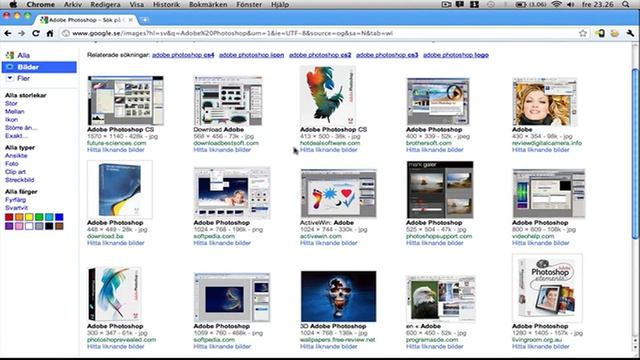
Task: Open related search adobe photoshop cs3
Action: 387,55
